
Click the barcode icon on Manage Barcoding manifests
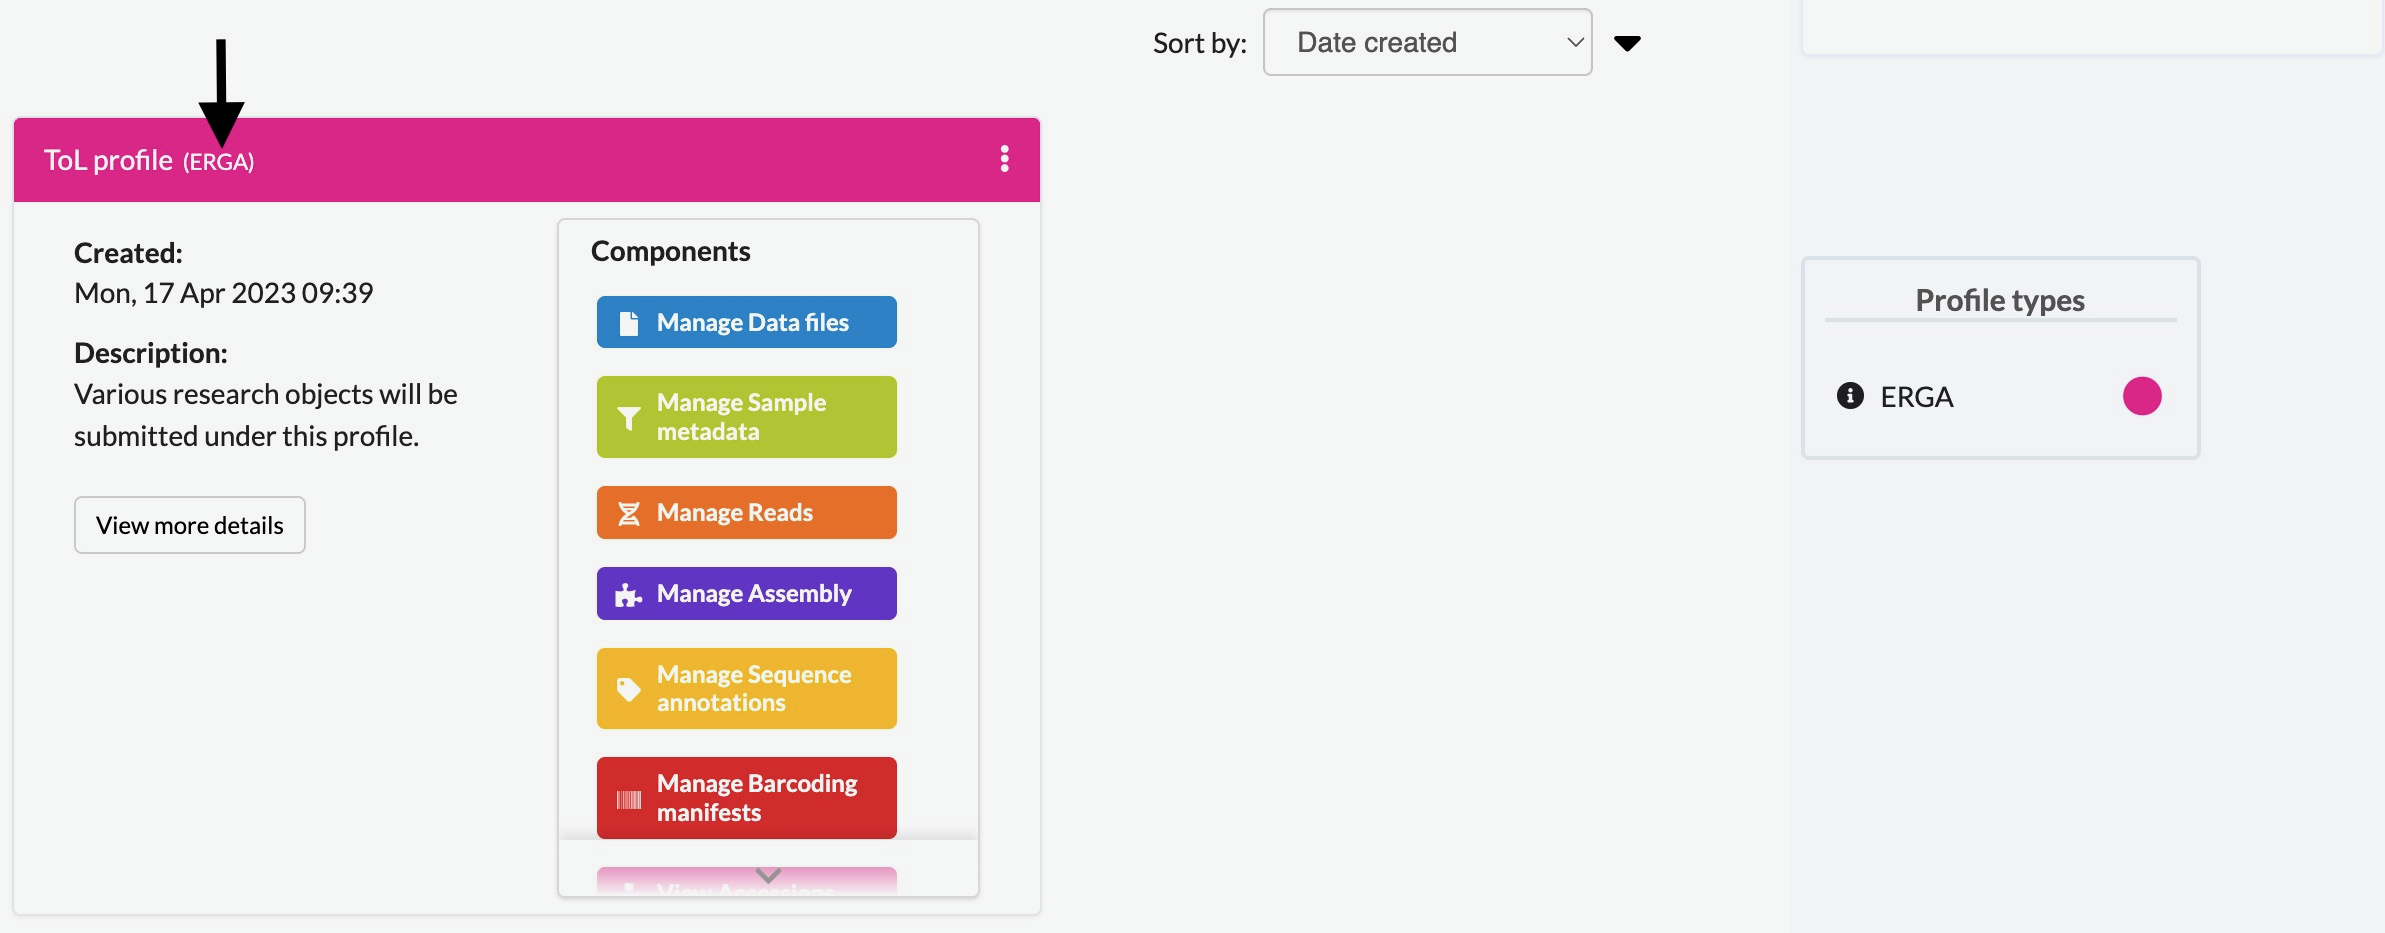(629, 799)
